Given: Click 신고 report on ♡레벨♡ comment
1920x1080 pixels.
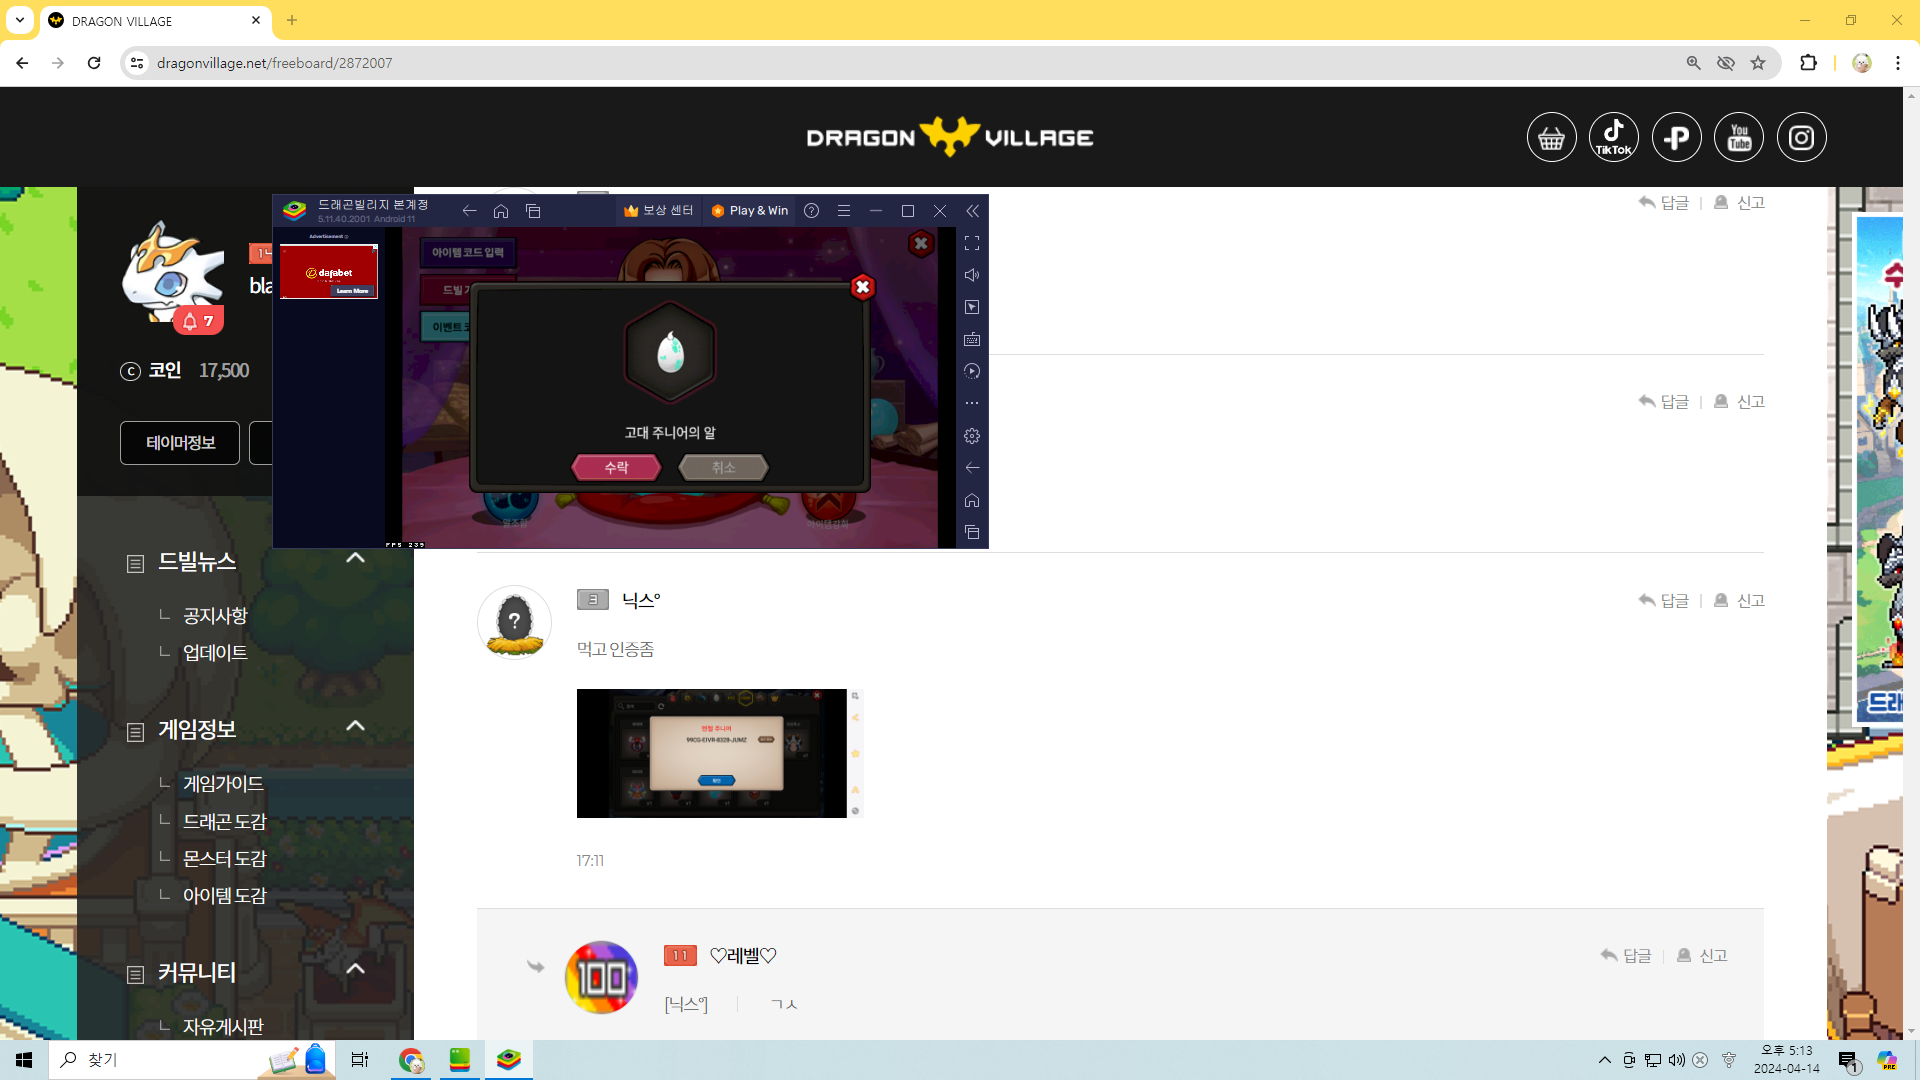Looking at the screenshot, I should 1702,956.
